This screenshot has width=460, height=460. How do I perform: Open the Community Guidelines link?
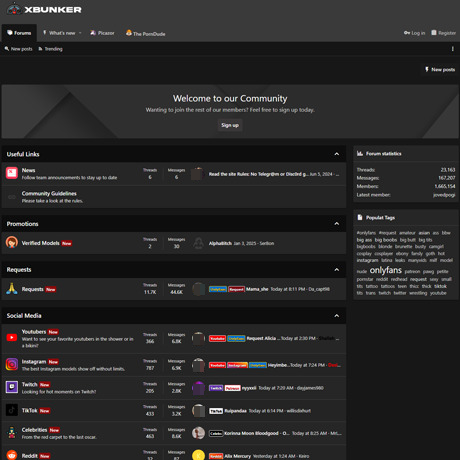click(x=49, y=193)
